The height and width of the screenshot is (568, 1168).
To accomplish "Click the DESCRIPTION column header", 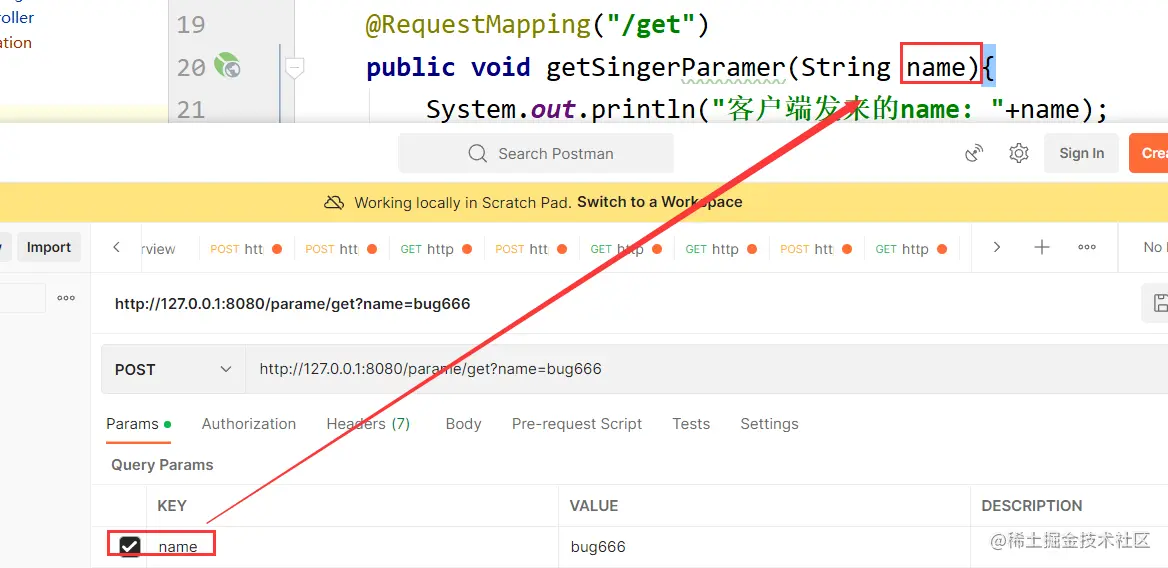I will [1032, 505].
